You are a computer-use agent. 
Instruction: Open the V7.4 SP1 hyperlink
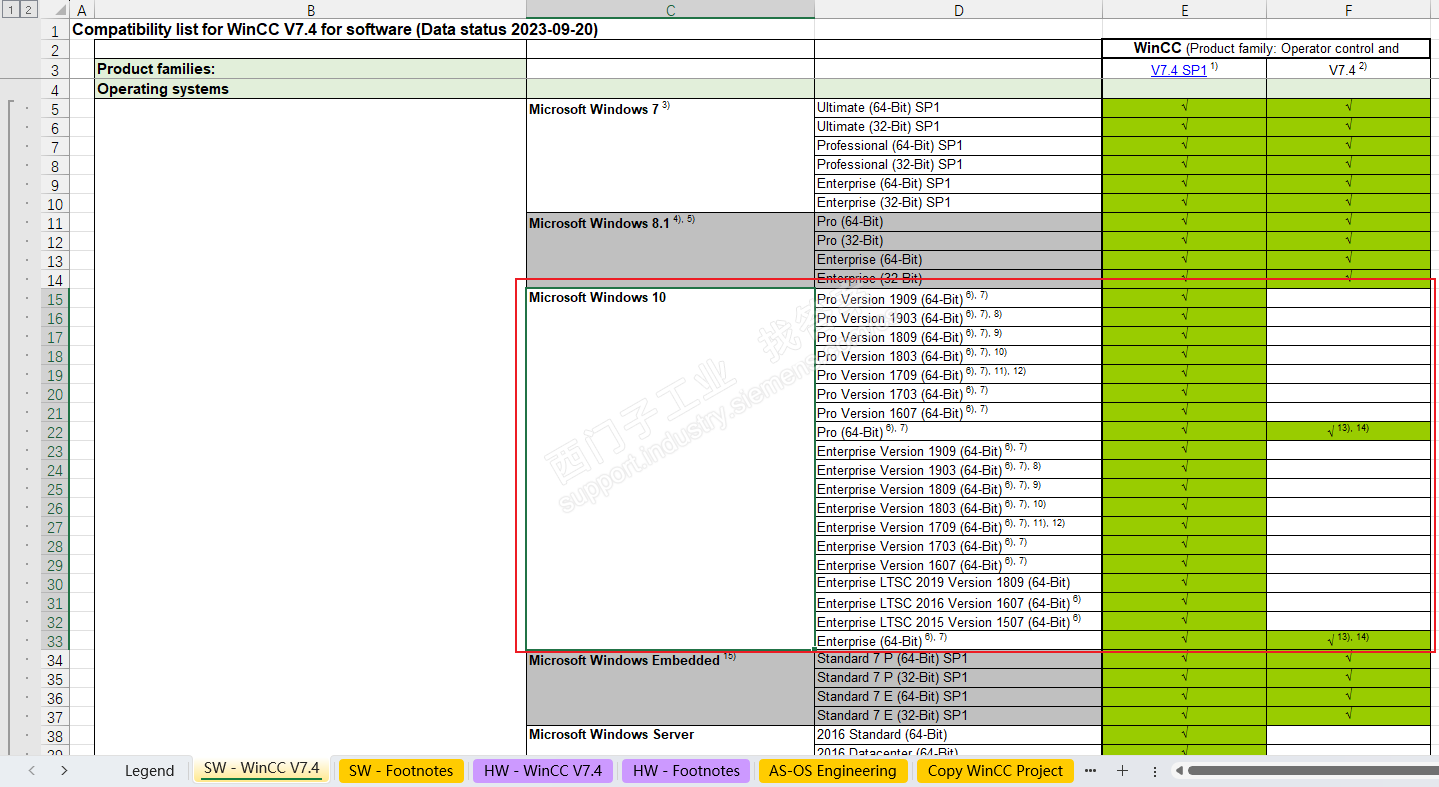click(x=1179, y=70)
